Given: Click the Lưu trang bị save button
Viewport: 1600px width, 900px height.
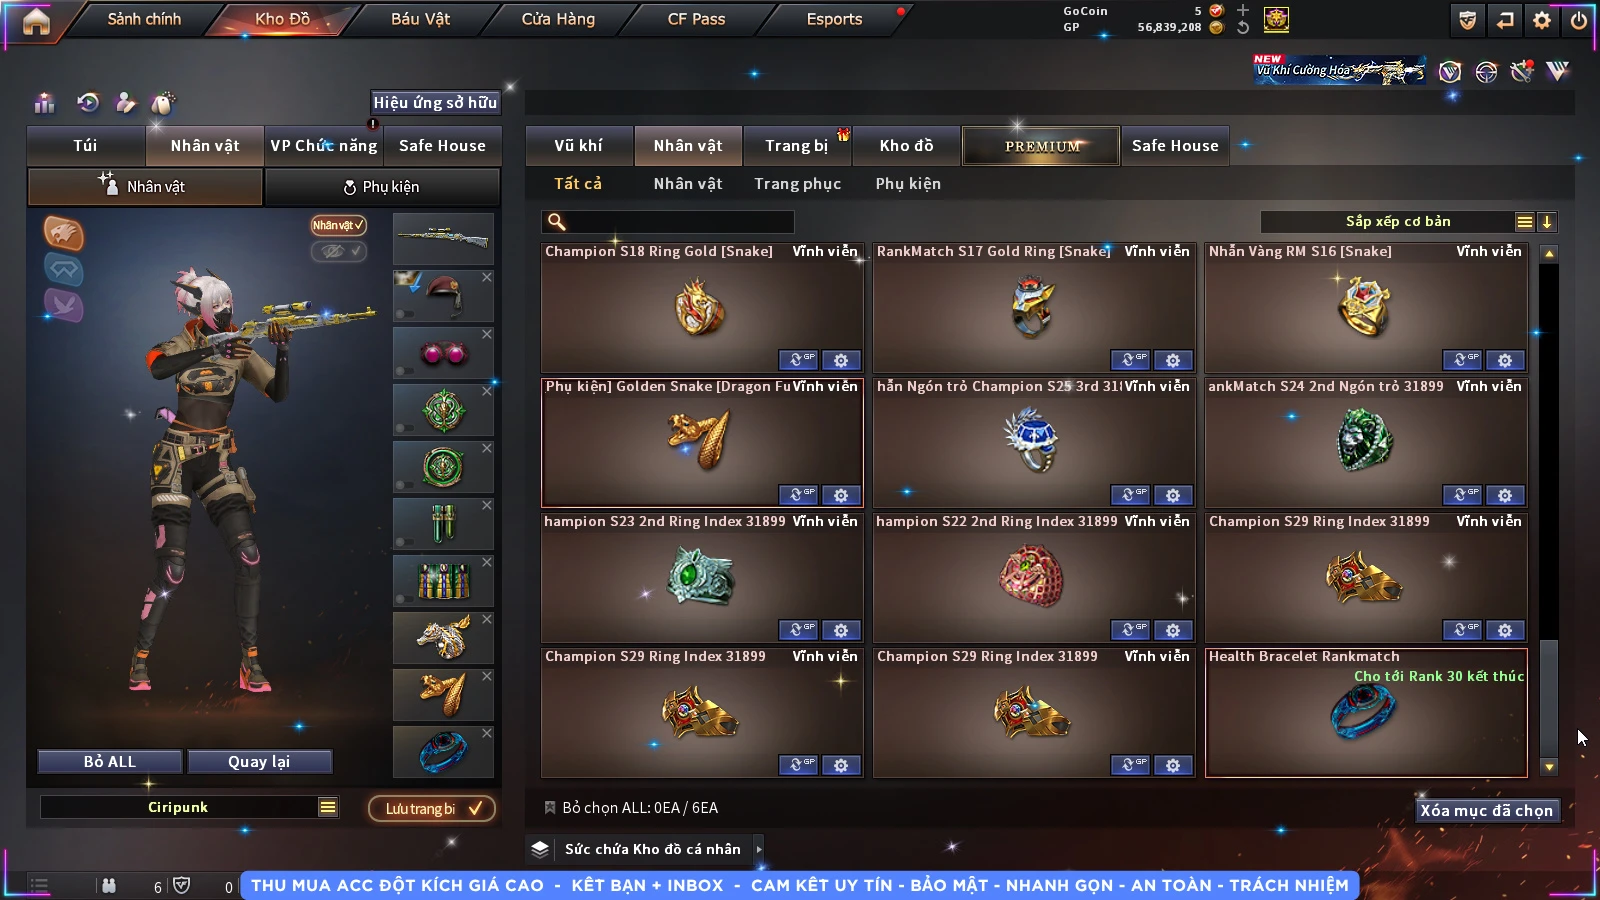Looking at the screenshot, I should tap(433, 808).
